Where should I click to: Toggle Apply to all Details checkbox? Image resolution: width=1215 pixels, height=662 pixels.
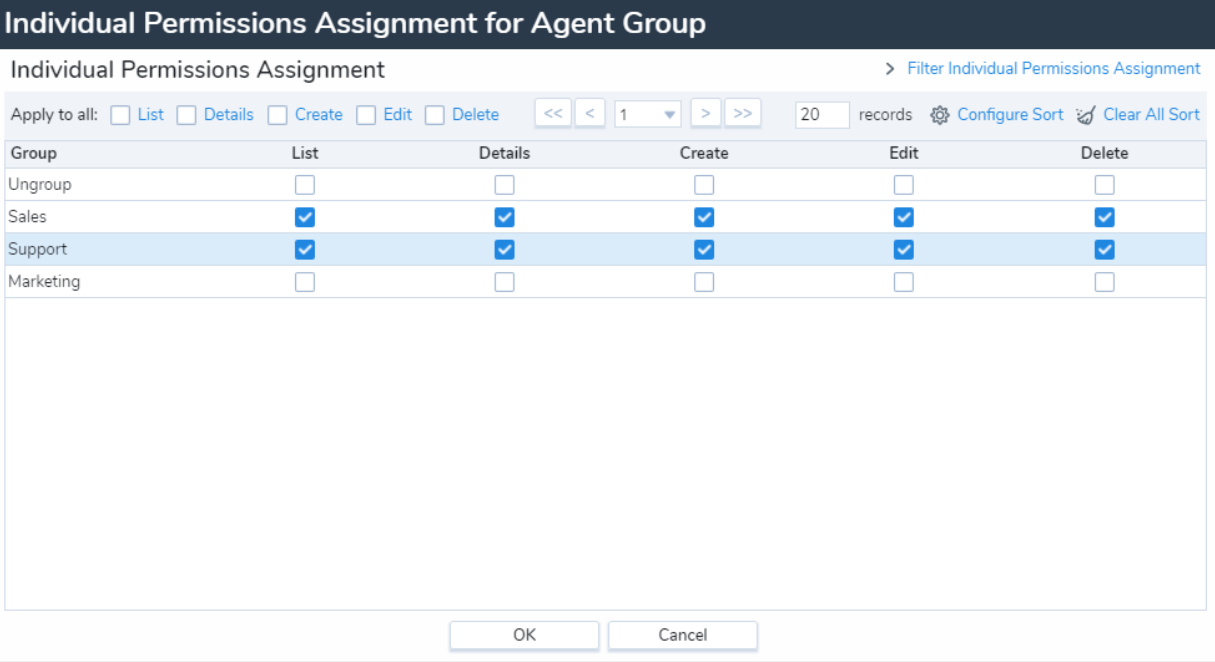[187, 115]
